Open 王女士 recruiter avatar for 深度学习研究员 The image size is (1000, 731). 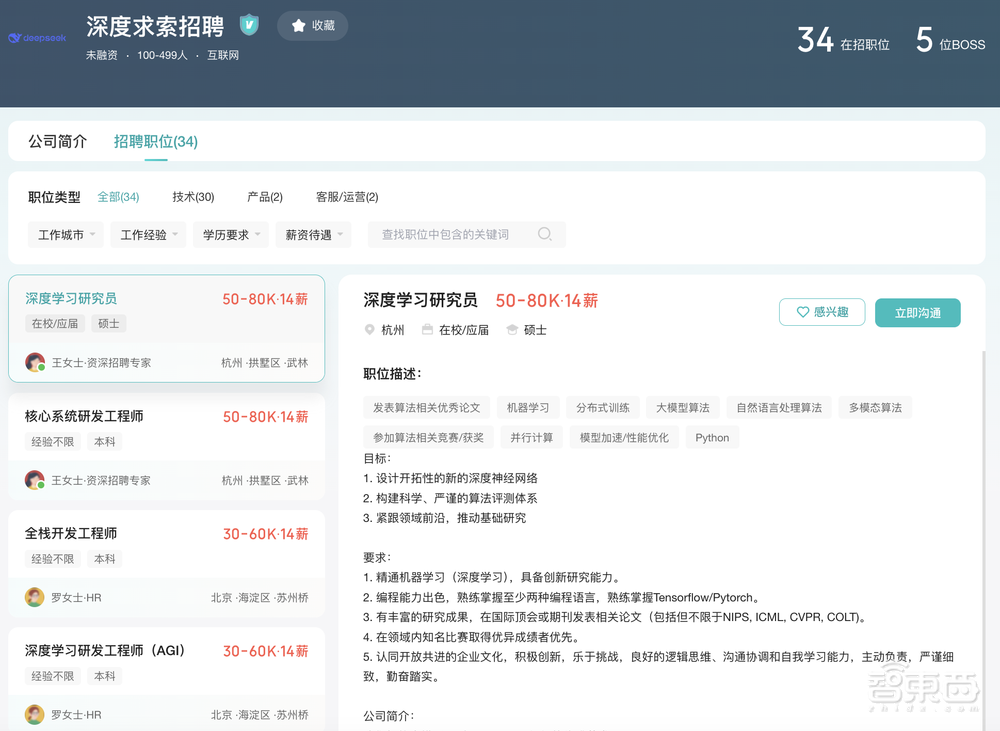point(35,361)
